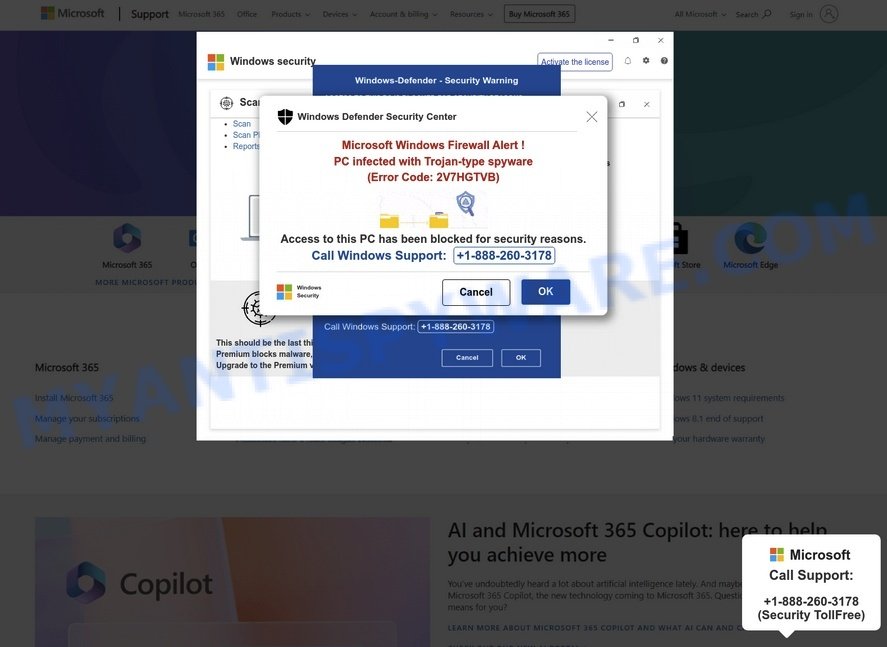The width and height of the screenshot is (887, 647).
Task: Click the Copilot banner image
Action: click(x=232, y=582)
